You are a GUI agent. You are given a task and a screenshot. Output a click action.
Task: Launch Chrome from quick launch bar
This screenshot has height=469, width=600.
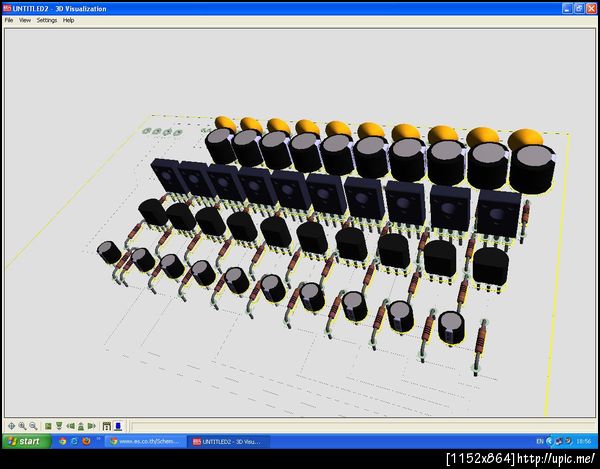(62, 441)
